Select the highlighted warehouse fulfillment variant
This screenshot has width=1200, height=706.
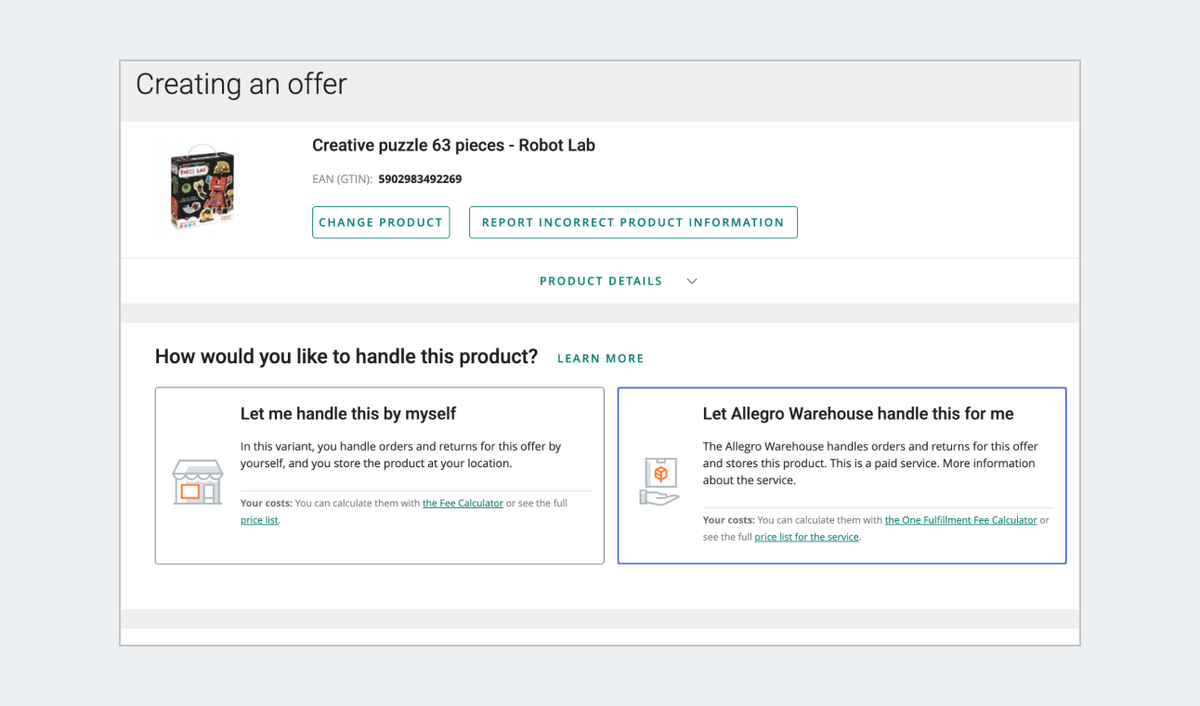point(841,475)
